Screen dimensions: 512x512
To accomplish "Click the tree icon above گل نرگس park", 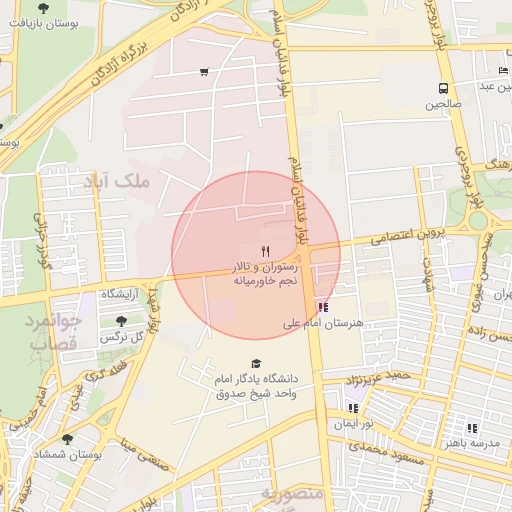I will 121,321.
